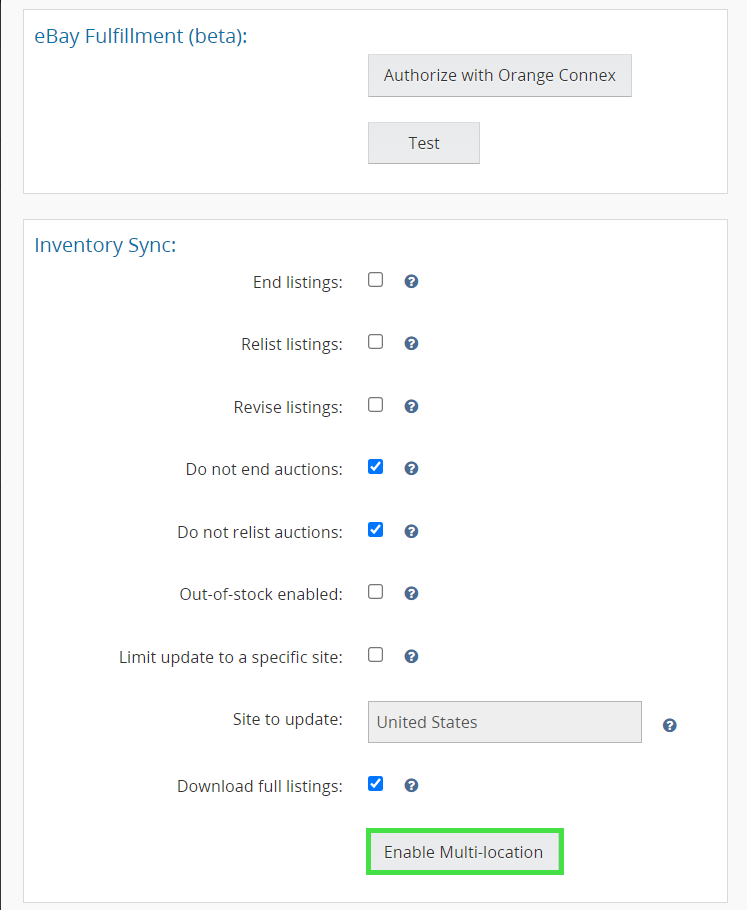This screenshot has width=747, height=910.
Task: Open help icon beside End listings
Action: click(x=411, y=281)
